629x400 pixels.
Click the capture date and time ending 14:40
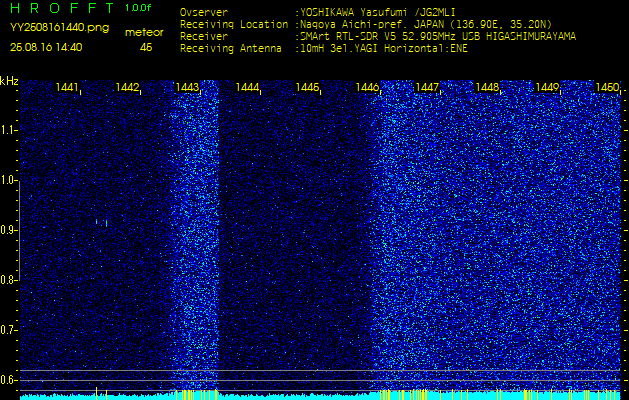(x=46, y=48)
